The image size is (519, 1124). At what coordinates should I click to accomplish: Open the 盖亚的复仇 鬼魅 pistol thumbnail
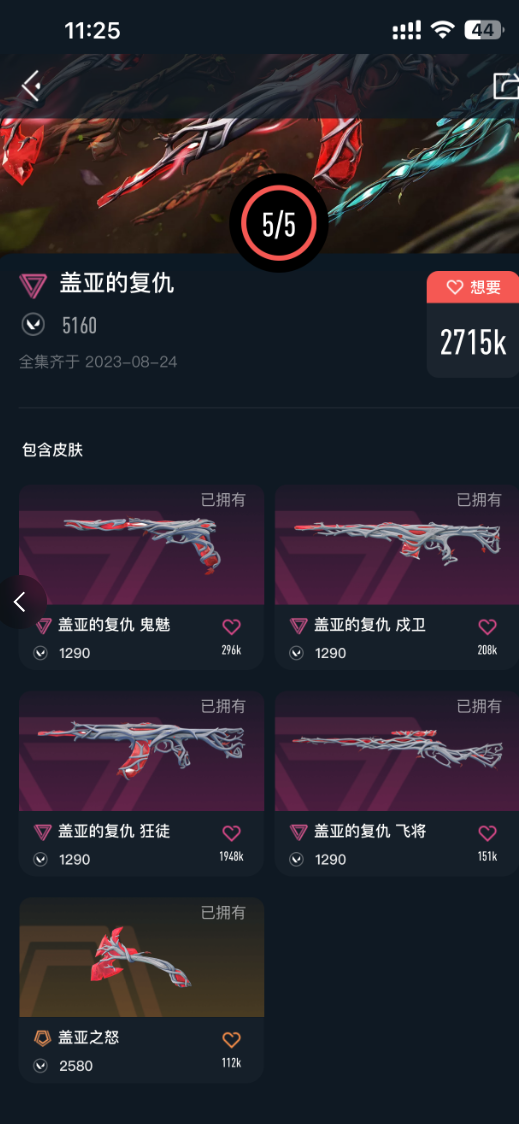141,545
